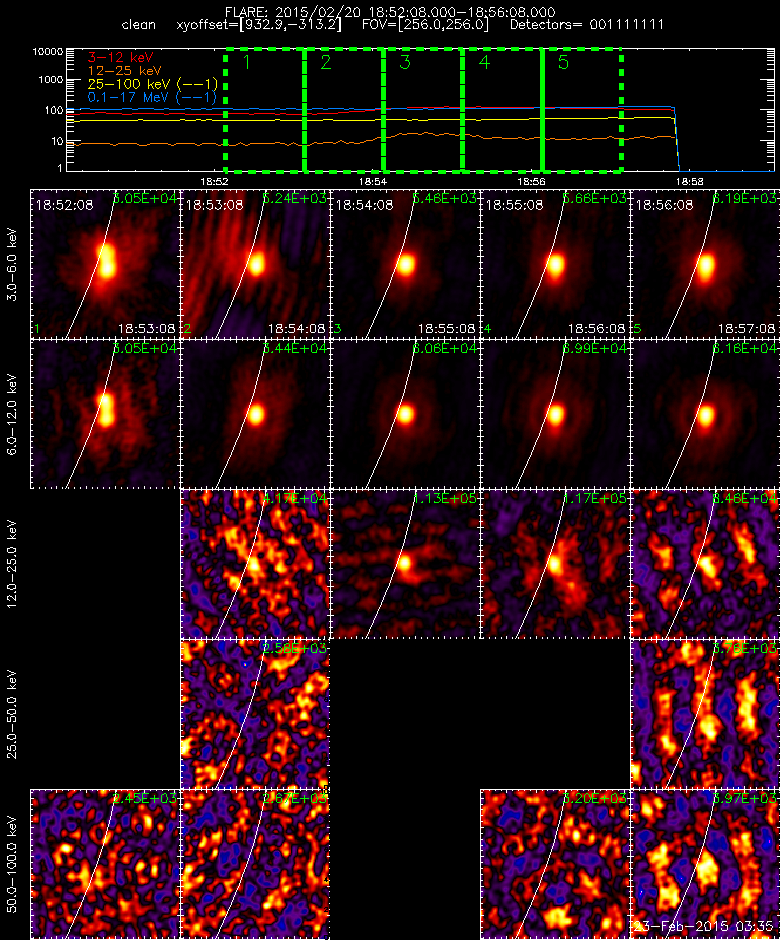780x940 pixels.
Task: Select interval 1 in the light curve
Action: click(x=265, y=110)
